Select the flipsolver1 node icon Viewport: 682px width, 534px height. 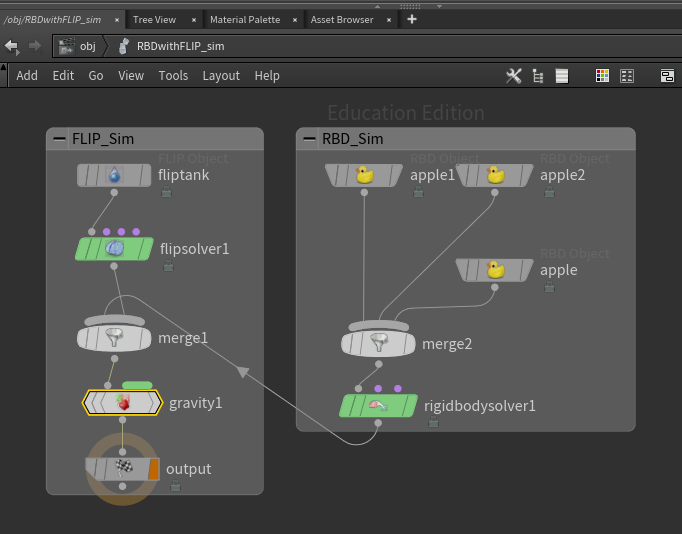114,249
